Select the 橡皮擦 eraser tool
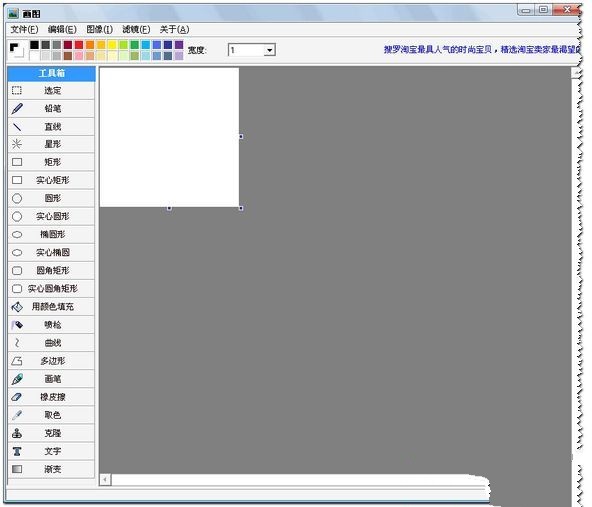Viewport: 592px width, 507px height. 51,397
